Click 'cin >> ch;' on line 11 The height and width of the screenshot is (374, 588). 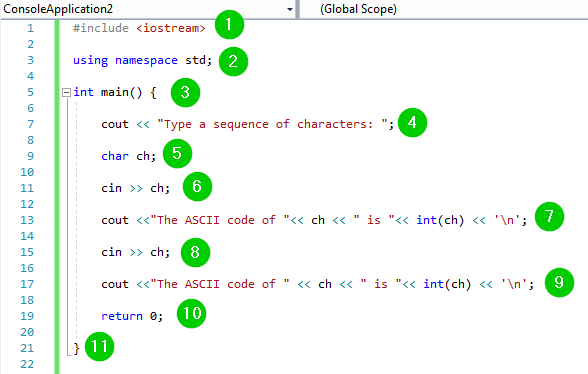135,188
